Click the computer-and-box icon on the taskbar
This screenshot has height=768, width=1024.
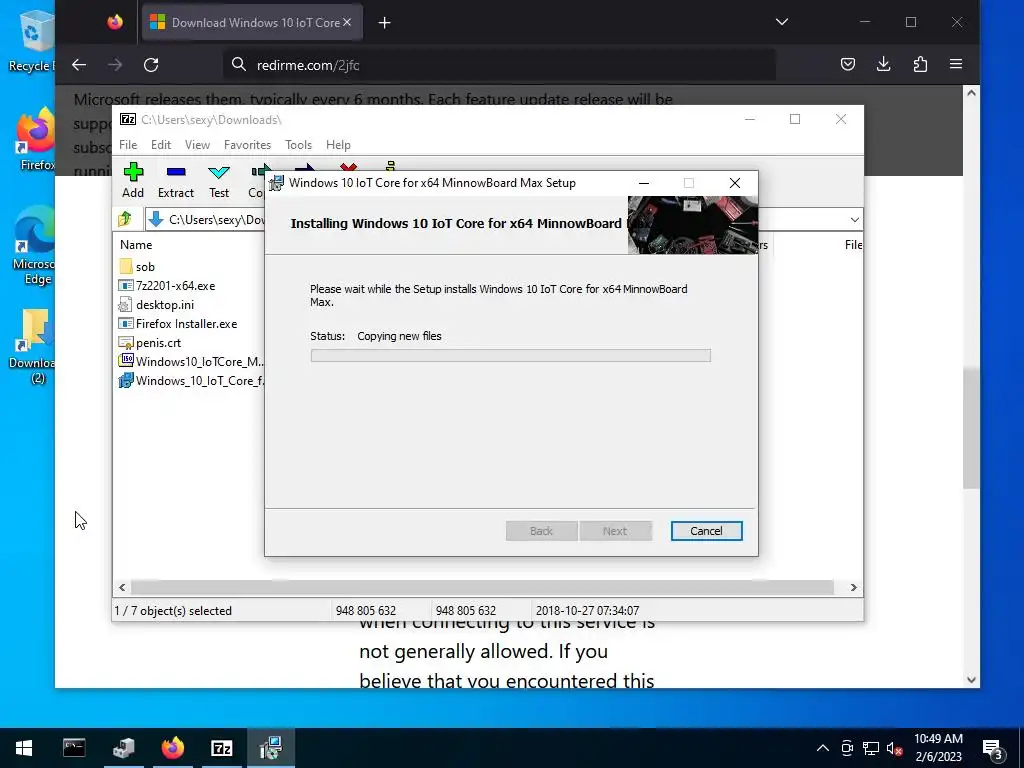coord(123,748)
